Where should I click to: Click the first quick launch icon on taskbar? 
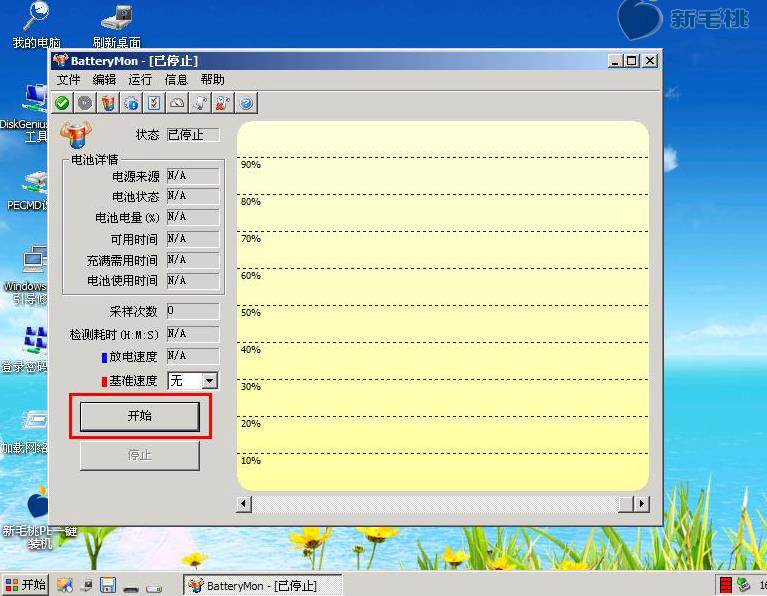point(65,585)
